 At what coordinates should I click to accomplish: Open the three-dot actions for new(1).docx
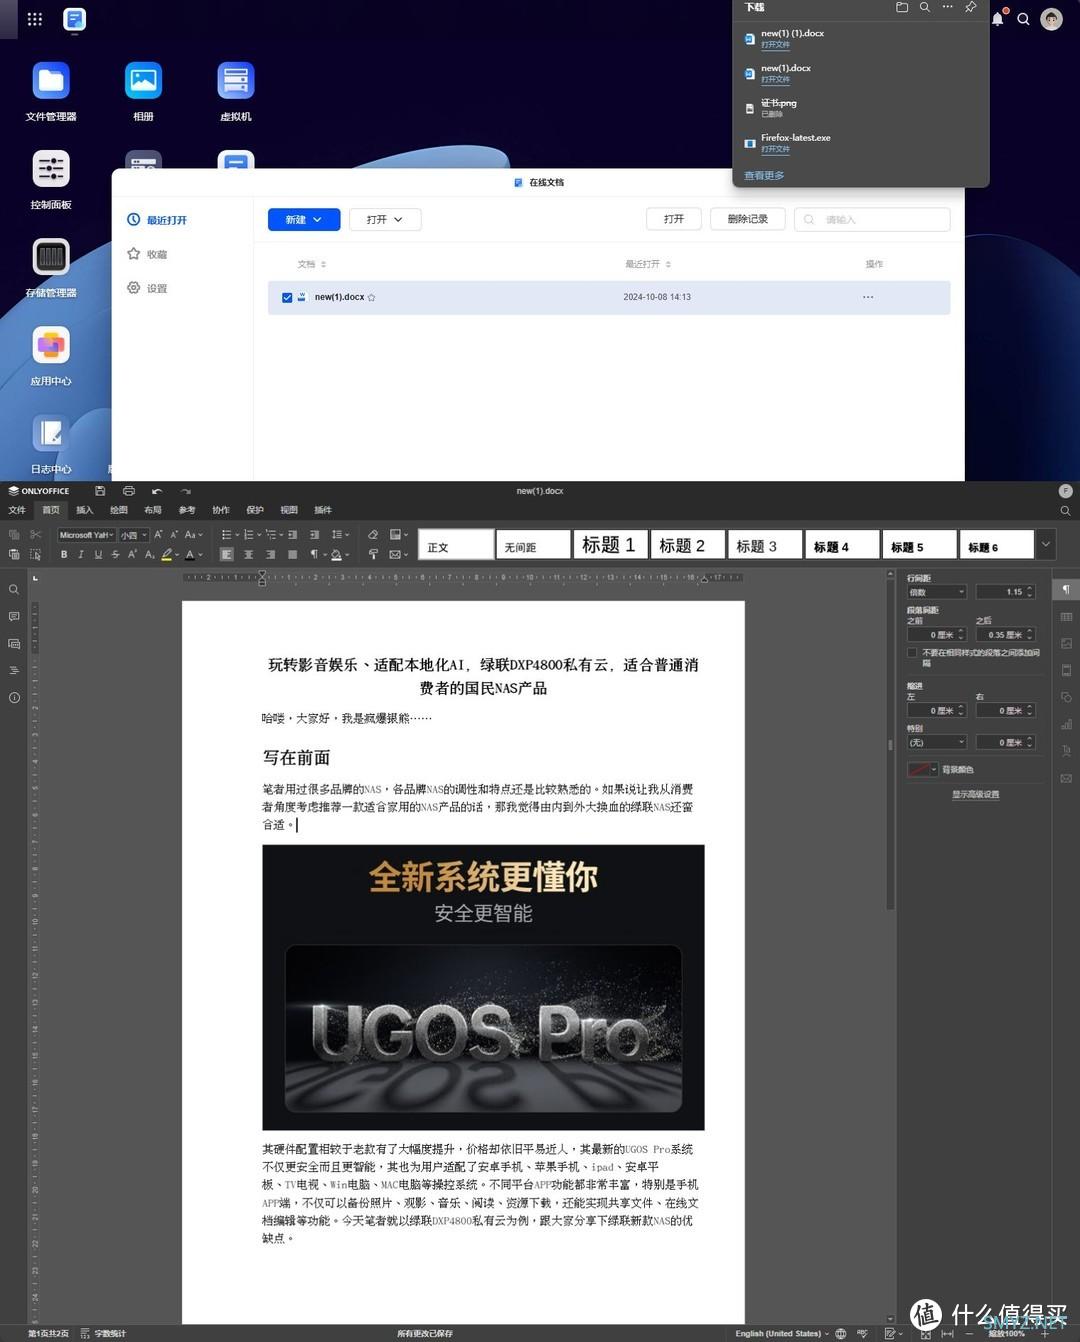click(x=868, y=297)
